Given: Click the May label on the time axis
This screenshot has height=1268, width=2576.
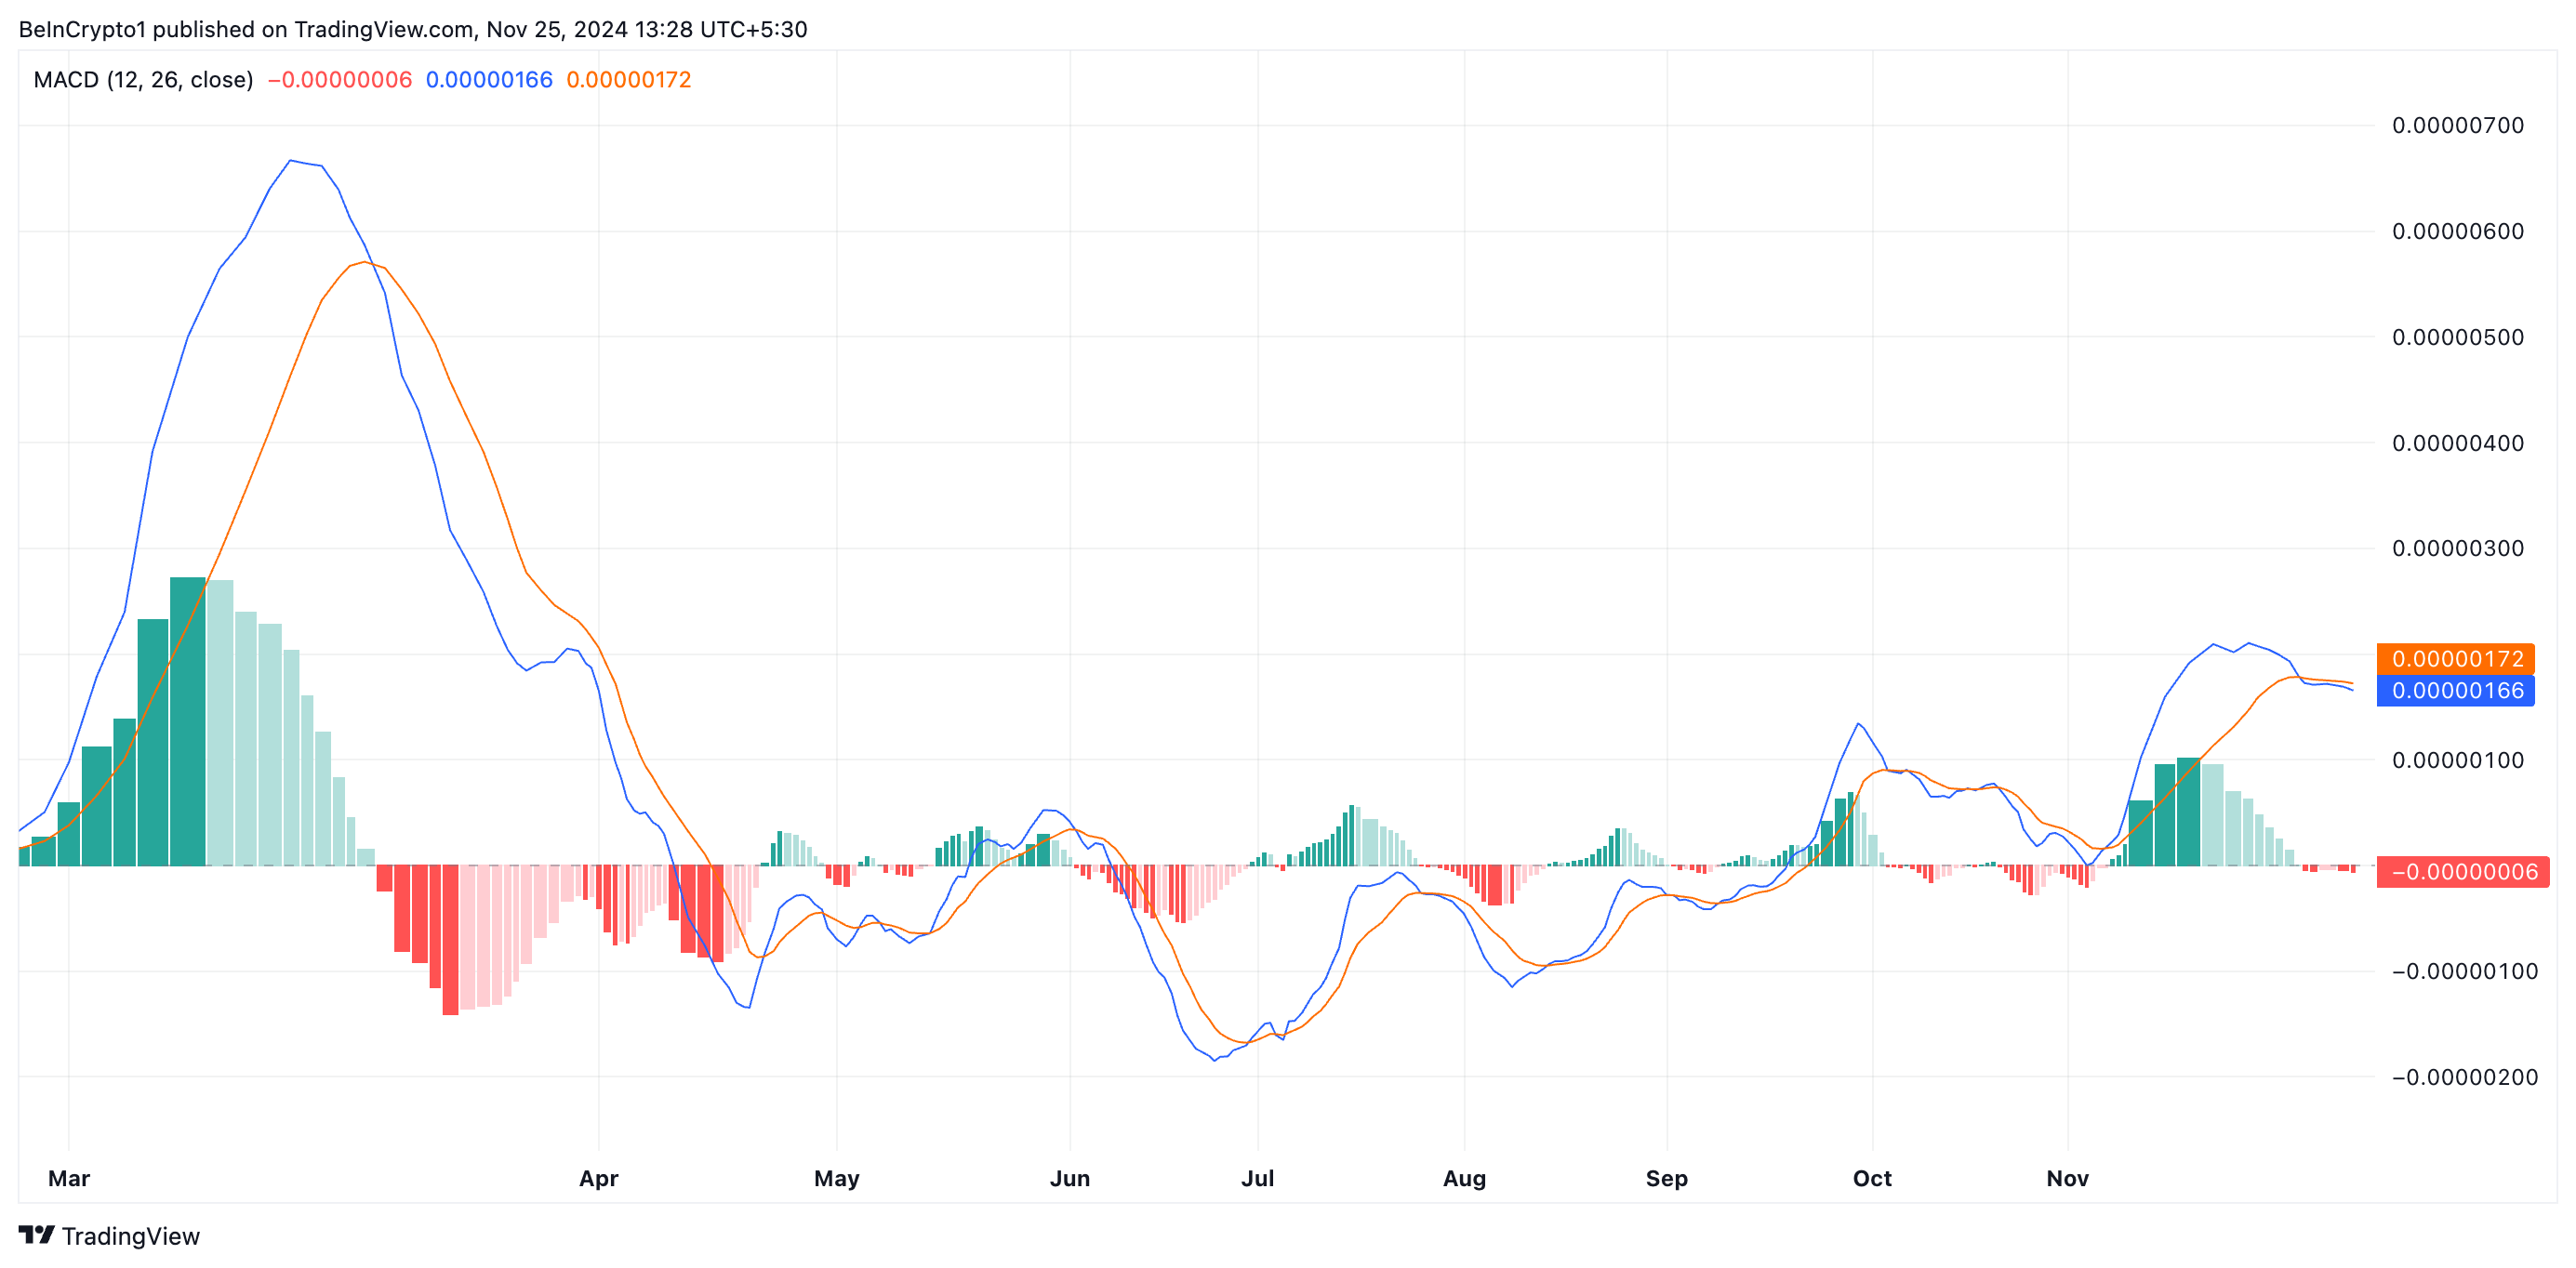Looking at the screenshot, I should 836,1178.
